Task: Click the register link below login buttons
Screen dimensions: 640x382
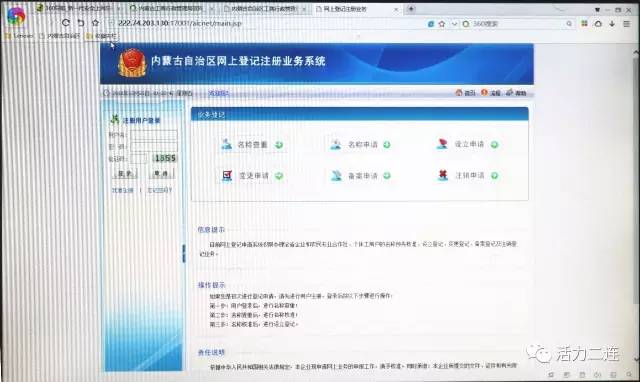Action: point(122,190)
